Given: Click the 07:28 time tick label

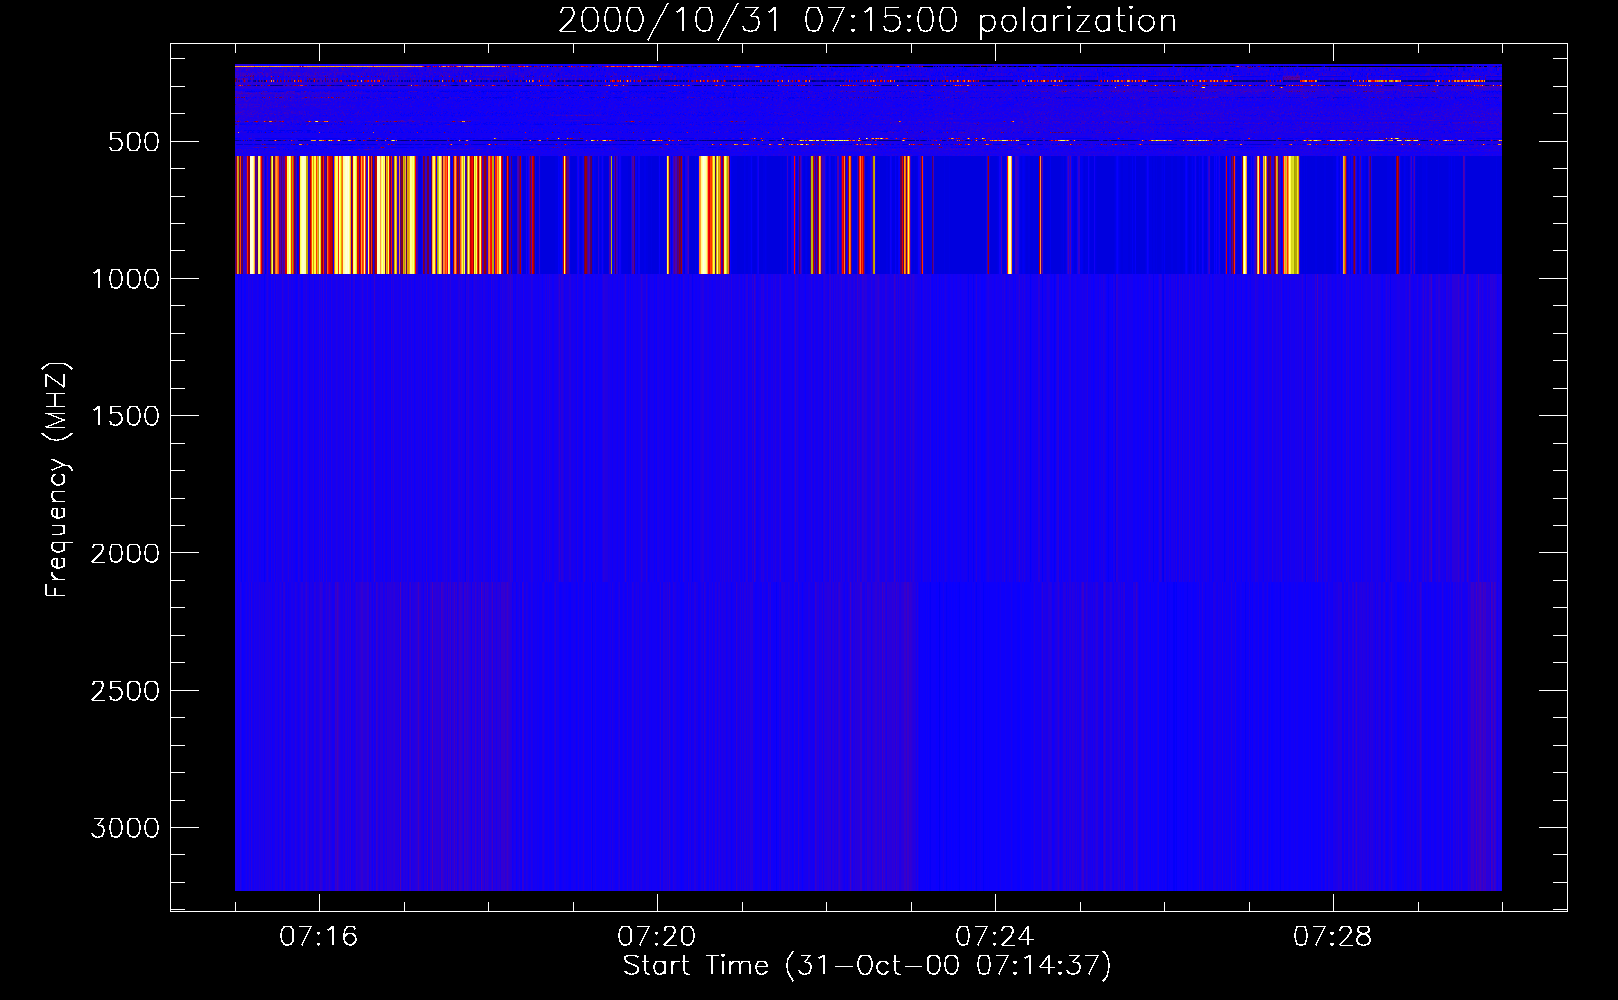Looking at the screenshot, I should 1333,936.
